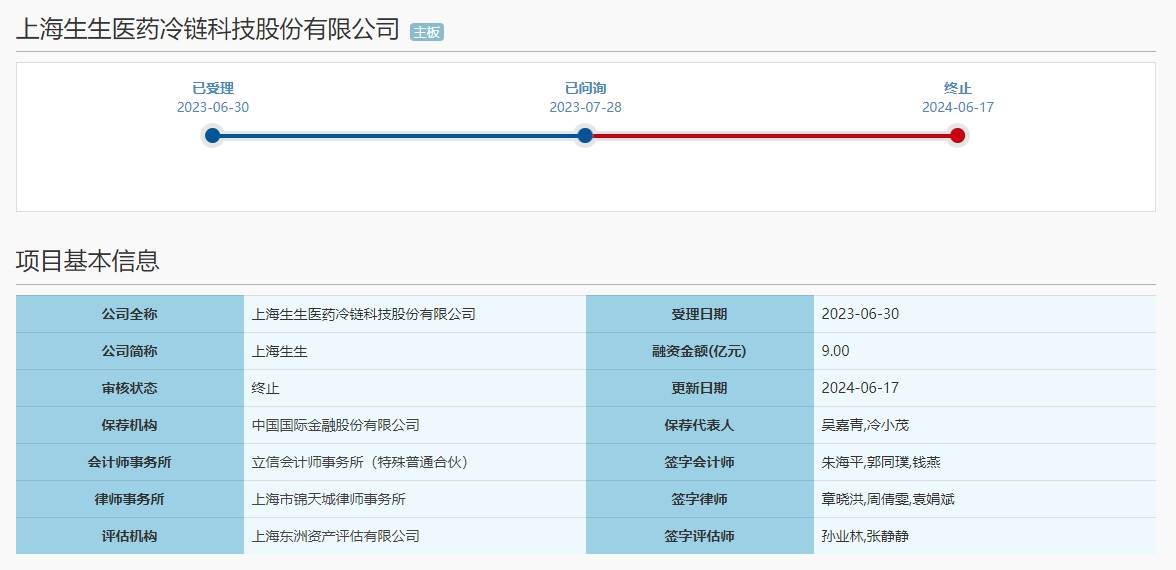Screen dimensions: 1176x570
Task: Click the red progress line segment
Action: point(771,135)
